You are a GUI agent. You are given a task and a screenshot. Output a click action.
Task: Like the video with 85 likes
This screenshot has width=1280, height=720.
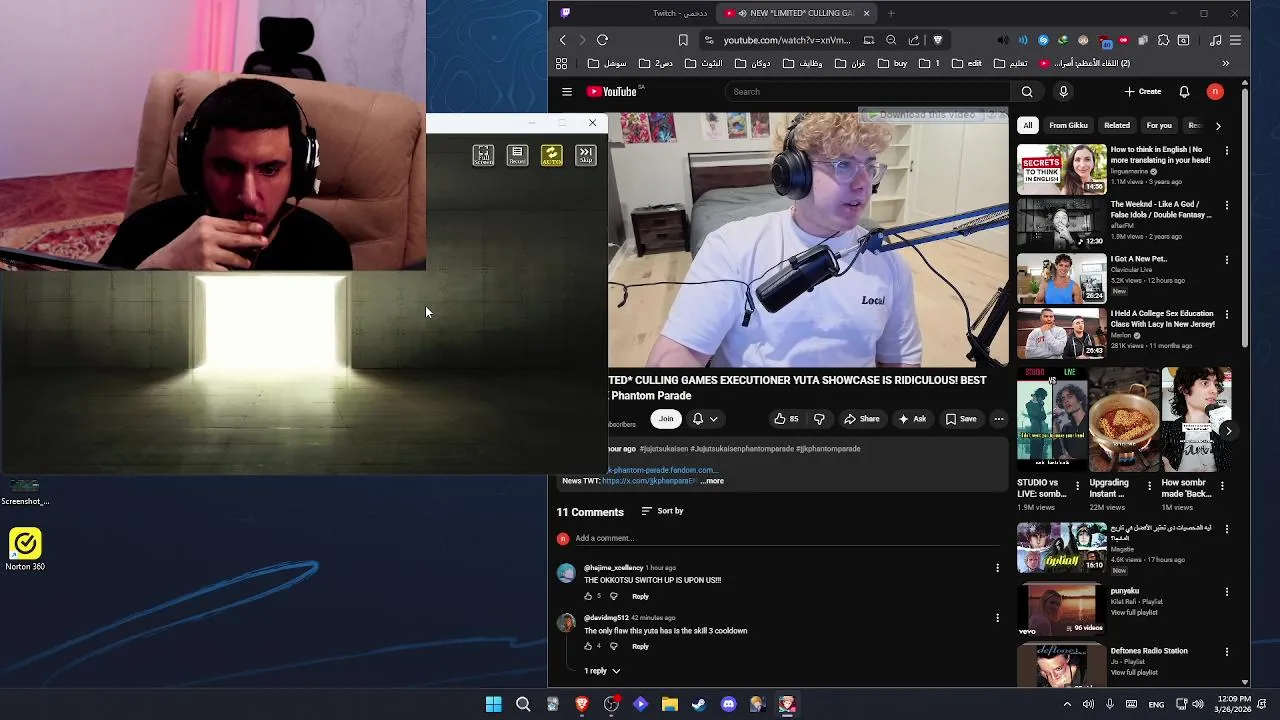(x=787, y=419)
